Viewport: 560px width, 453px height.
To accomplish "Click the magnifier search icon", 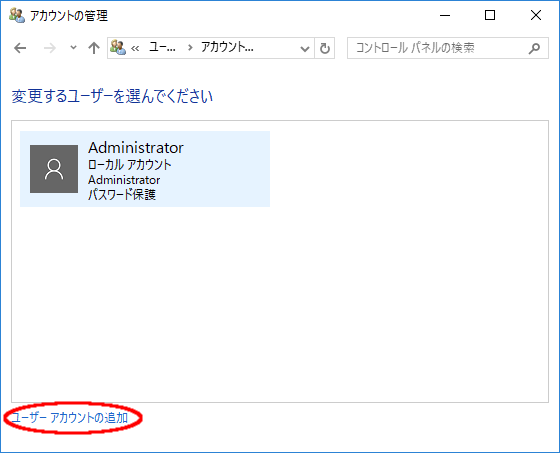I will pos(534,48).
